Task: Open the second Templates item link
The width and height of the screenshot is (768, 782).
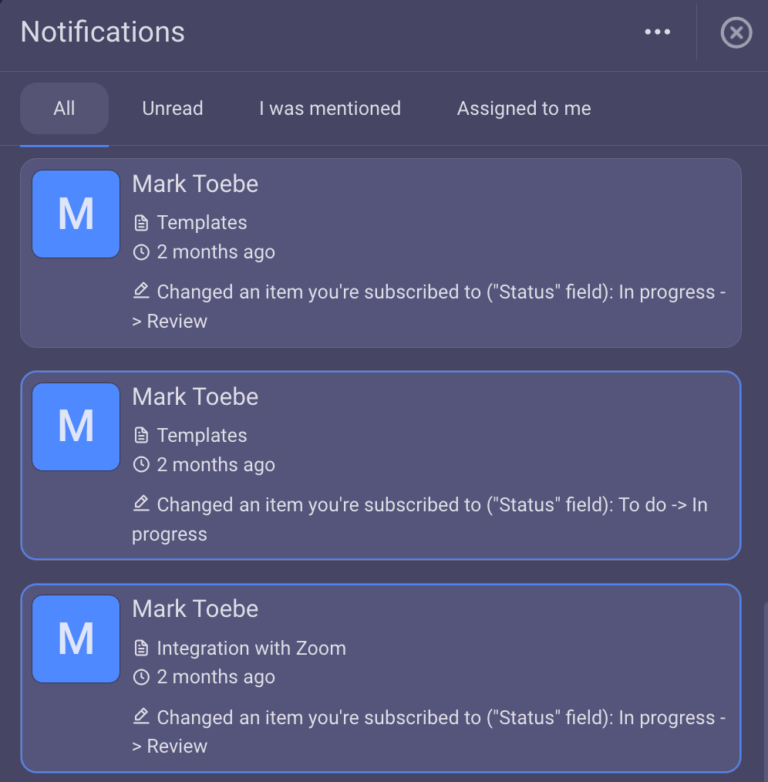Action: [202, 436]
